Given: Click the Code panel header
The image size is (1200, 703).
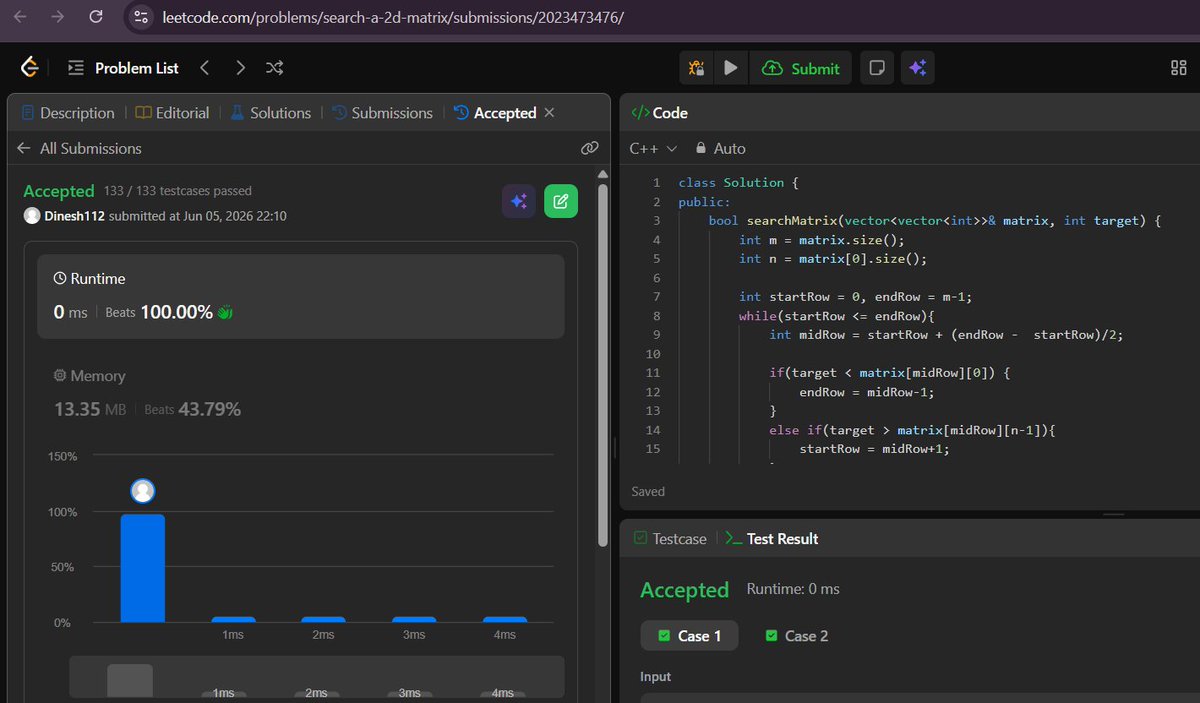Looking at the screenshot, I should [x=659, y=113].
